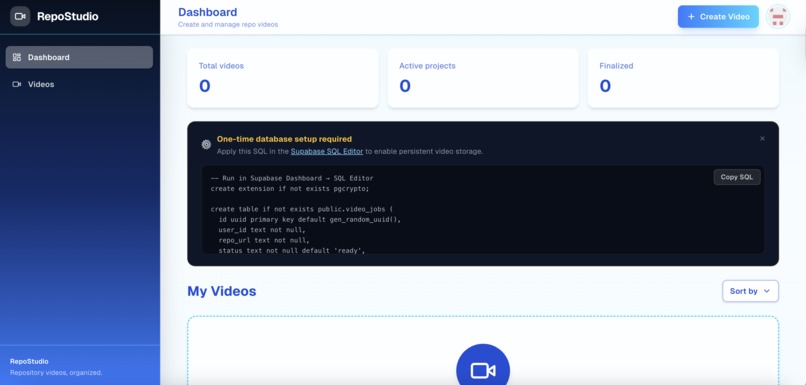Click 'Repository videos, organized.' footer text
This screenshot has width=806, height=385.
click(56, 373)
